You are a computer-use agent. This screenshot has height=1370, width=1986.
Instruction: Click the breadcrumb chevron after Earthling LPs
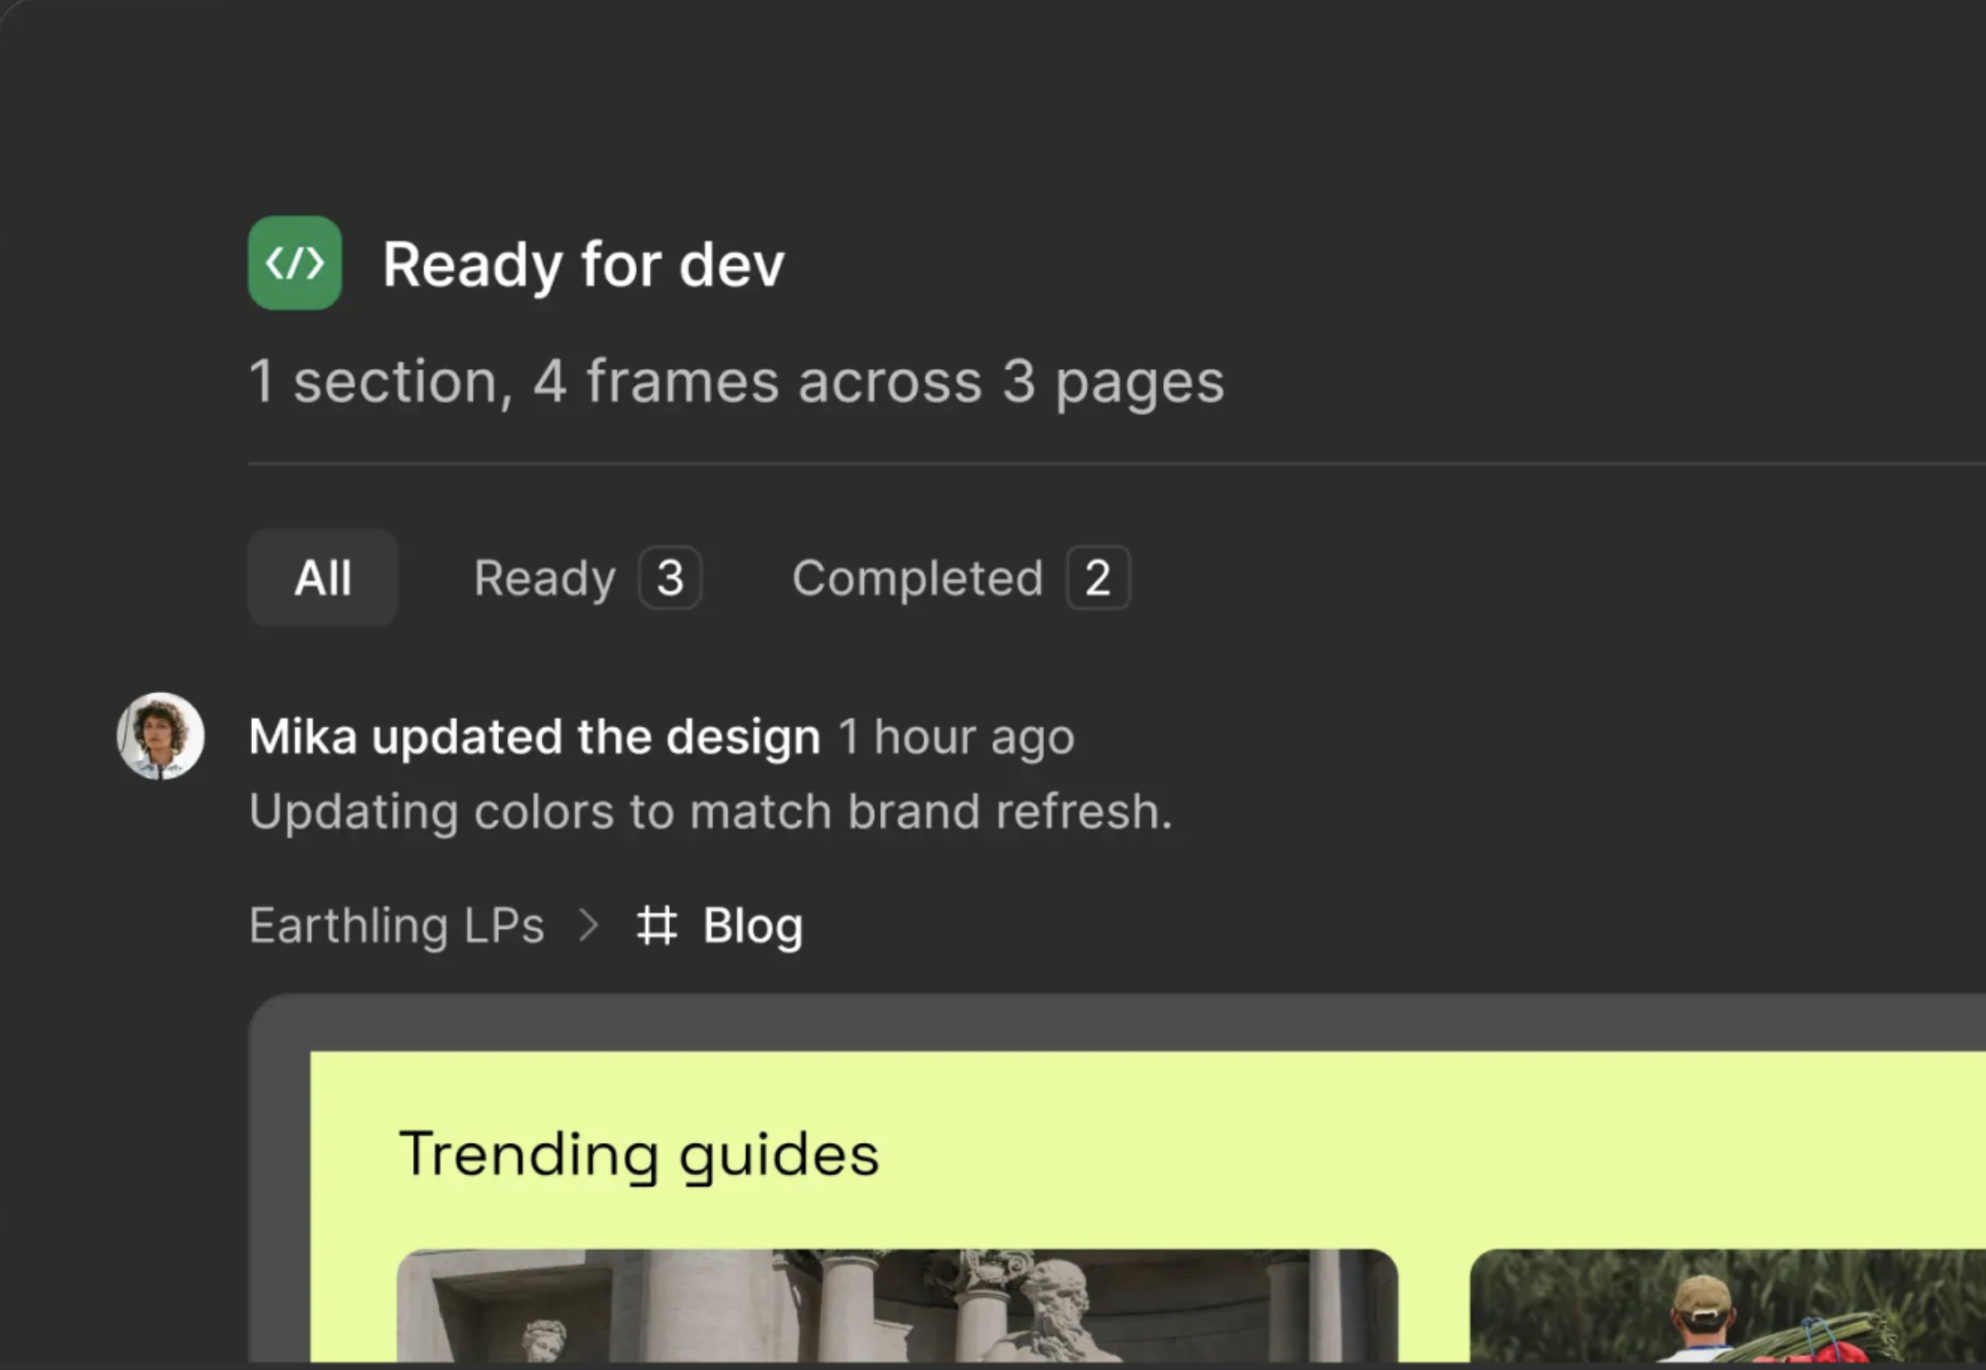[590, 925]
